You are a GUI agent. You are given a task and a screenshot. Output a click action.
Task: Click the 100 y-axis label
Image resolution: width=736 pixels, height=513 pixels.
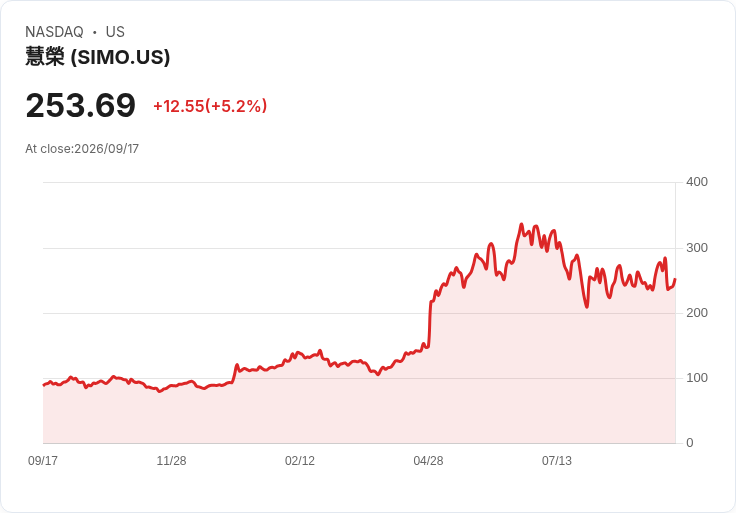697,378
